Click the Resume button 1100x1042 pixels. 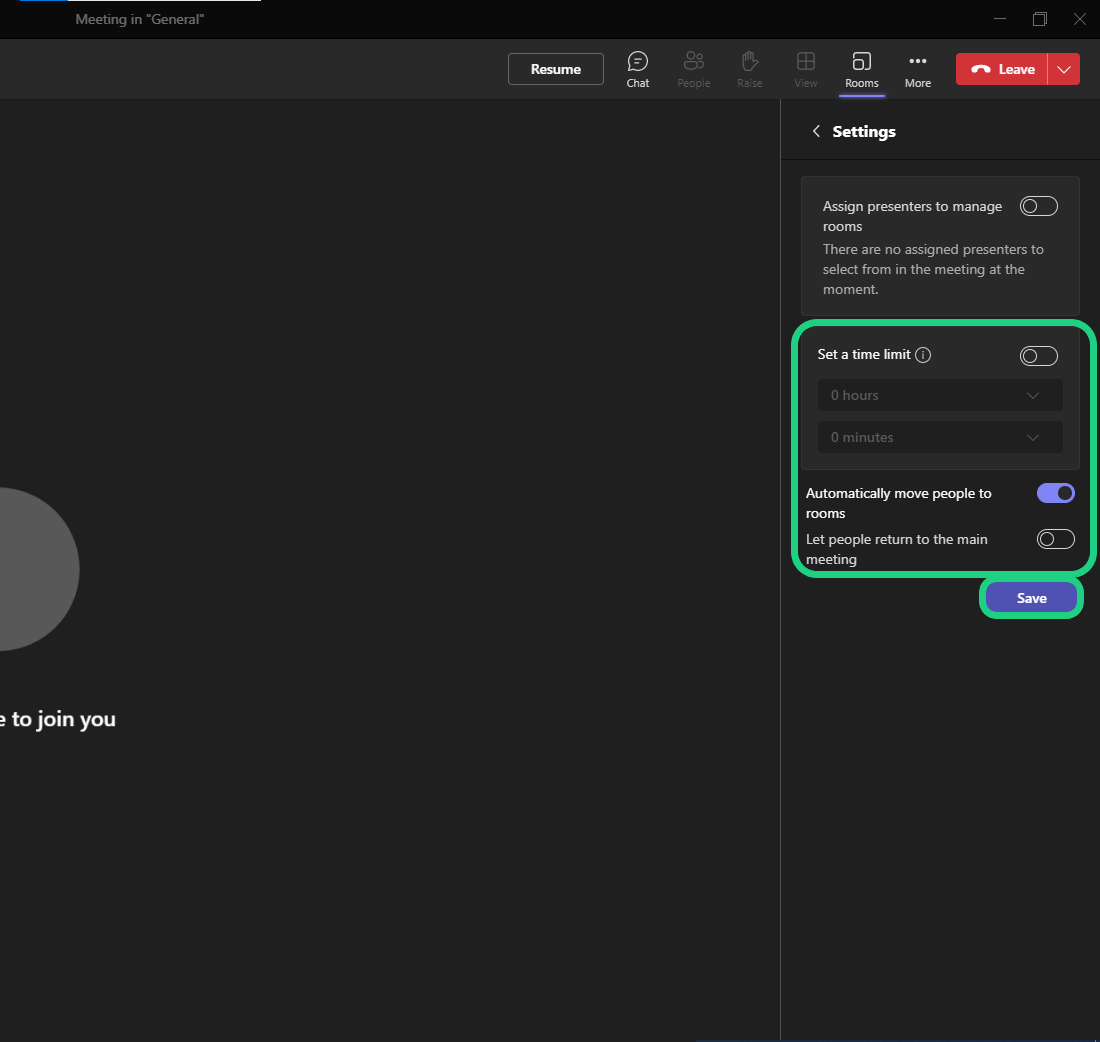coord(556,69)
